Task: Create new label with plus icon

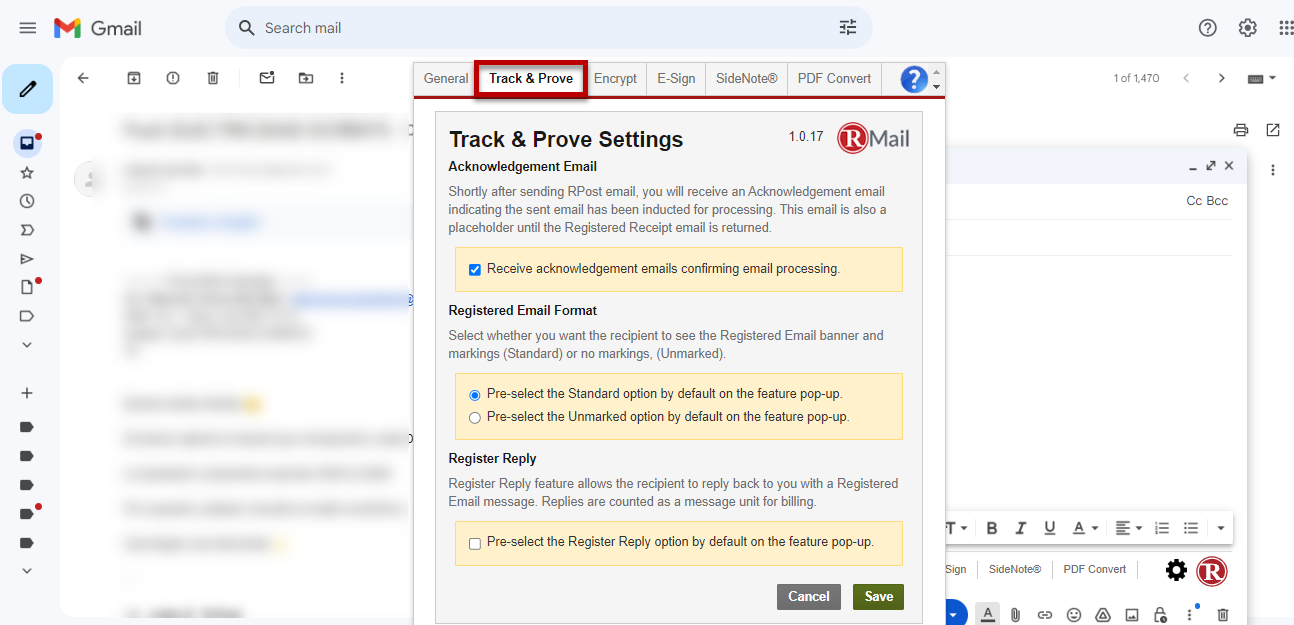Action: click(x=27, y=393)
